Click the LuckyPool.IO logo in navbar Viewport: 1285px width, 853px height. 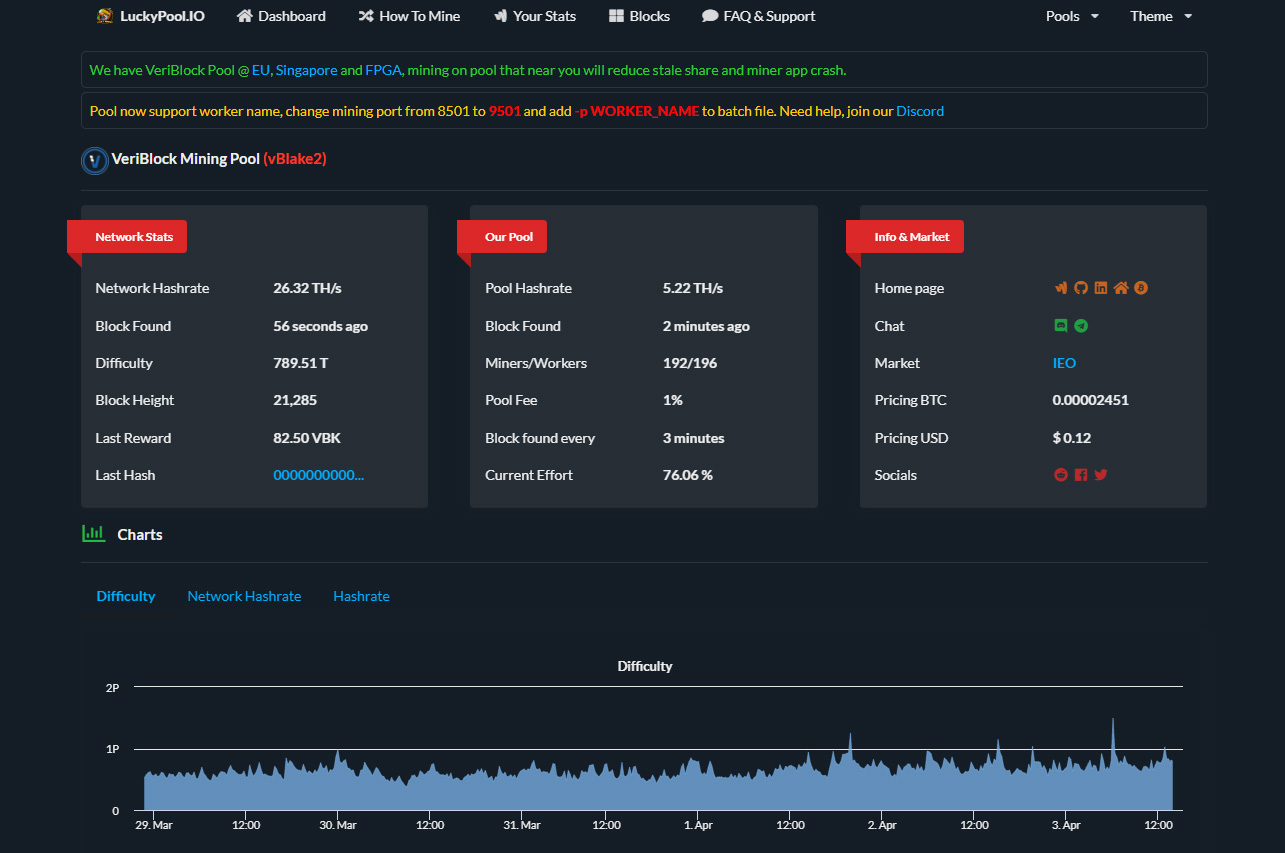click(x=151, y=16)
